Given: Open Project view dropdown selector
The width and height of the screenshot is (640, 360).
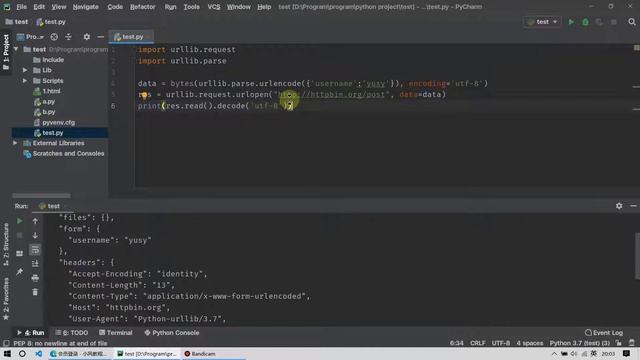Looking at the screenshot, I should tap(31, 37).
